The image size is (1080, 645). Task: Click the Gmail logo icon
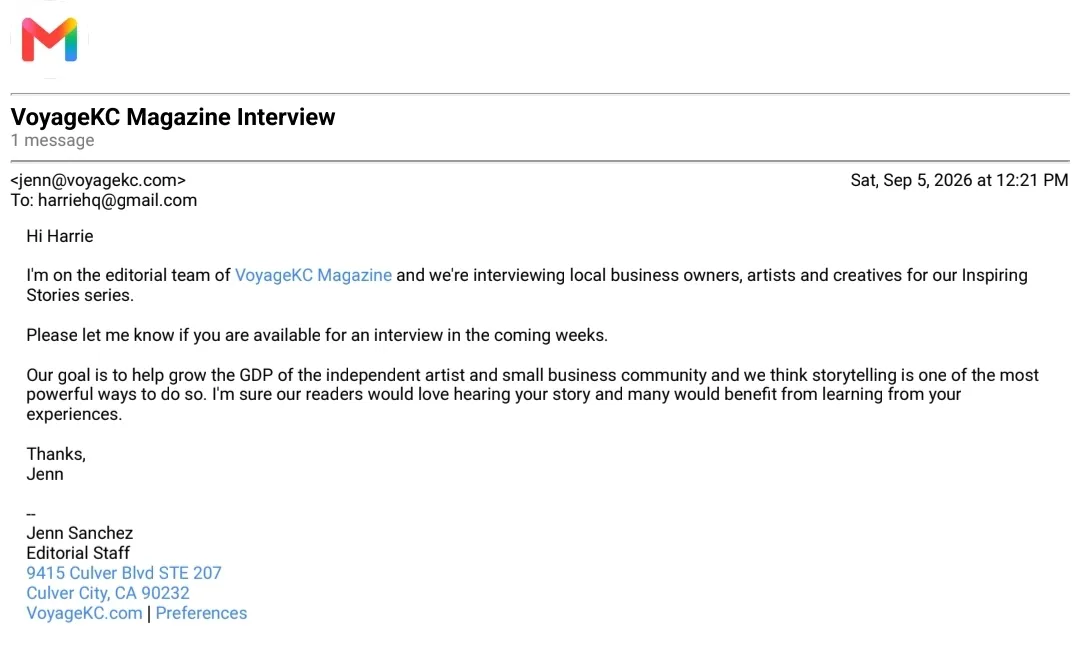50,39
